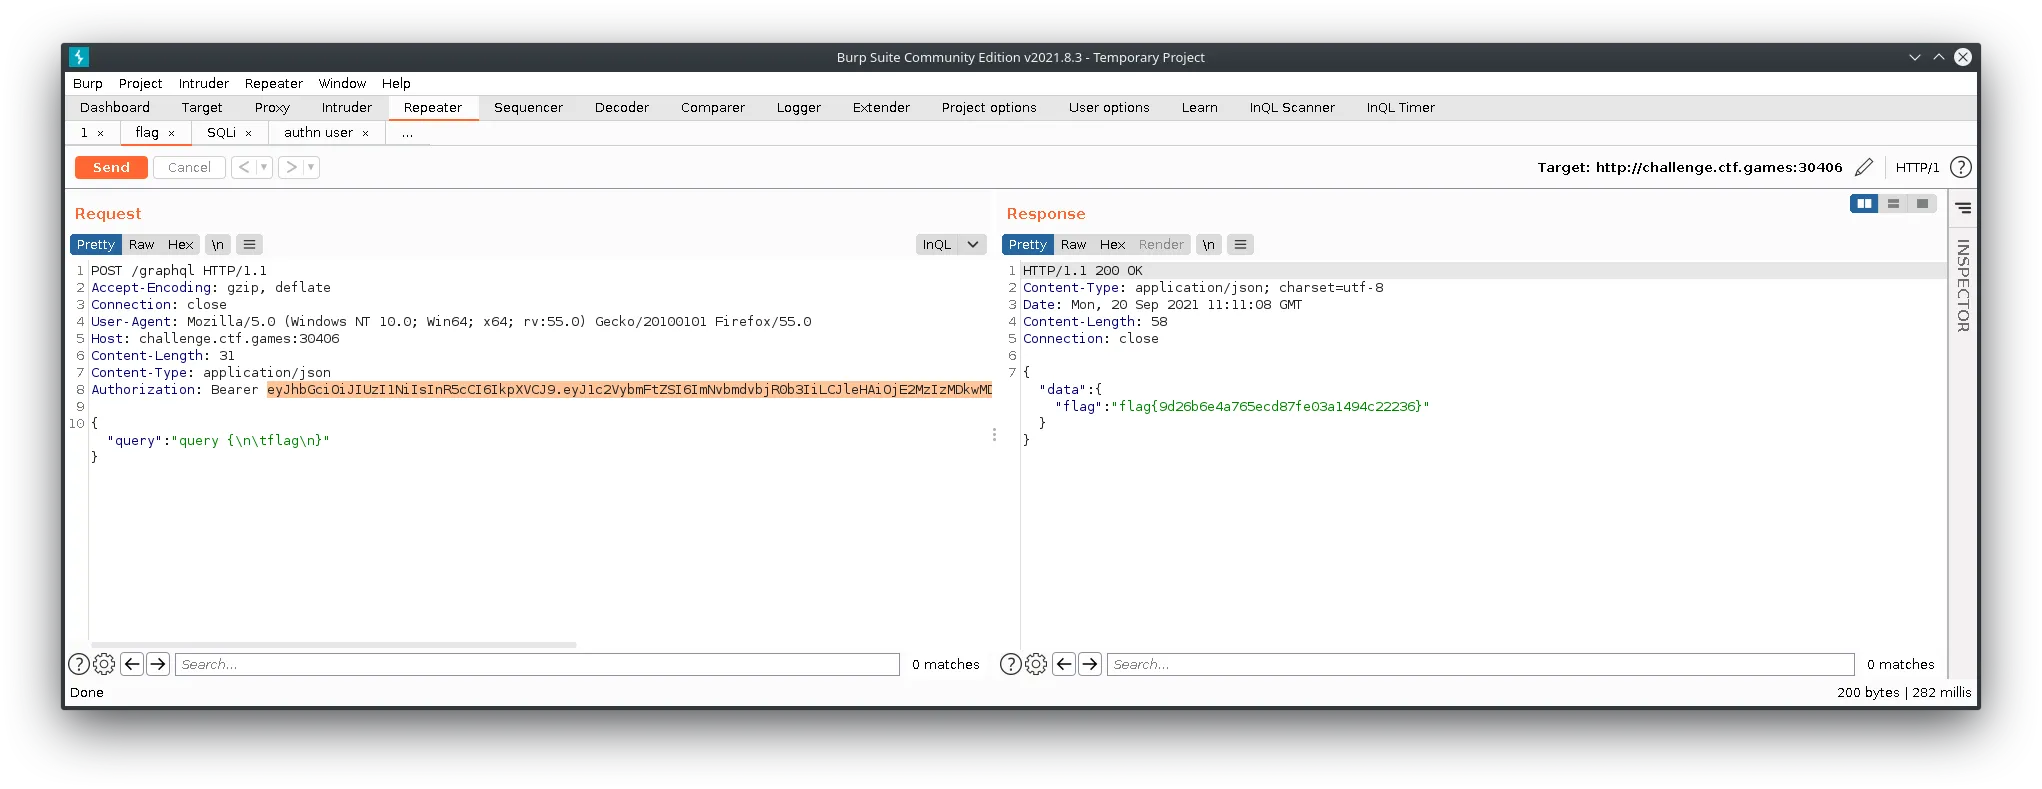Open the InQL dropdown arrow in Request

pyautogui.click(x=973, y=244)
